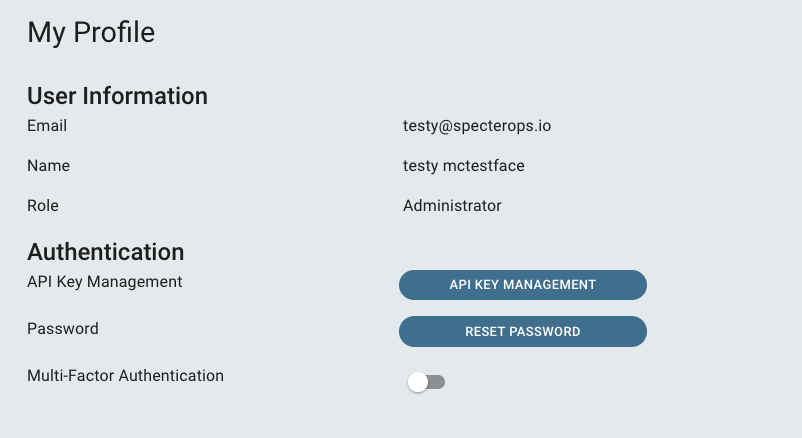Click the white knob of the MFA toggle
The image size is (802, 438).
(x=418, y=382)
